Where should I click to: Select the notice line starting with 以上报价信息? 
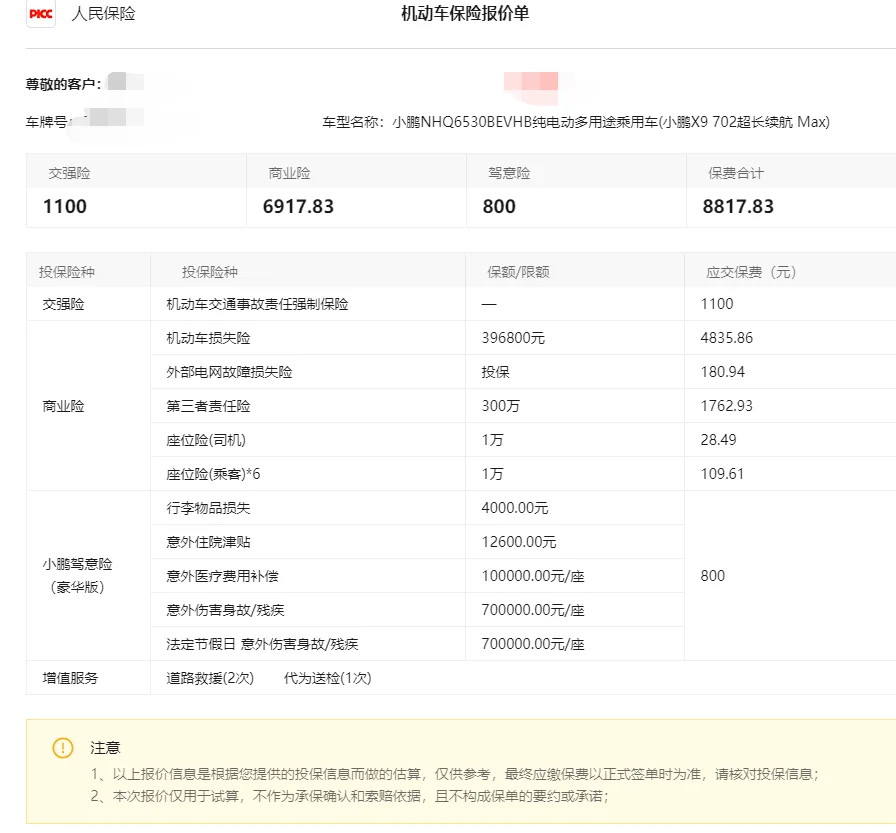(455, 774)
